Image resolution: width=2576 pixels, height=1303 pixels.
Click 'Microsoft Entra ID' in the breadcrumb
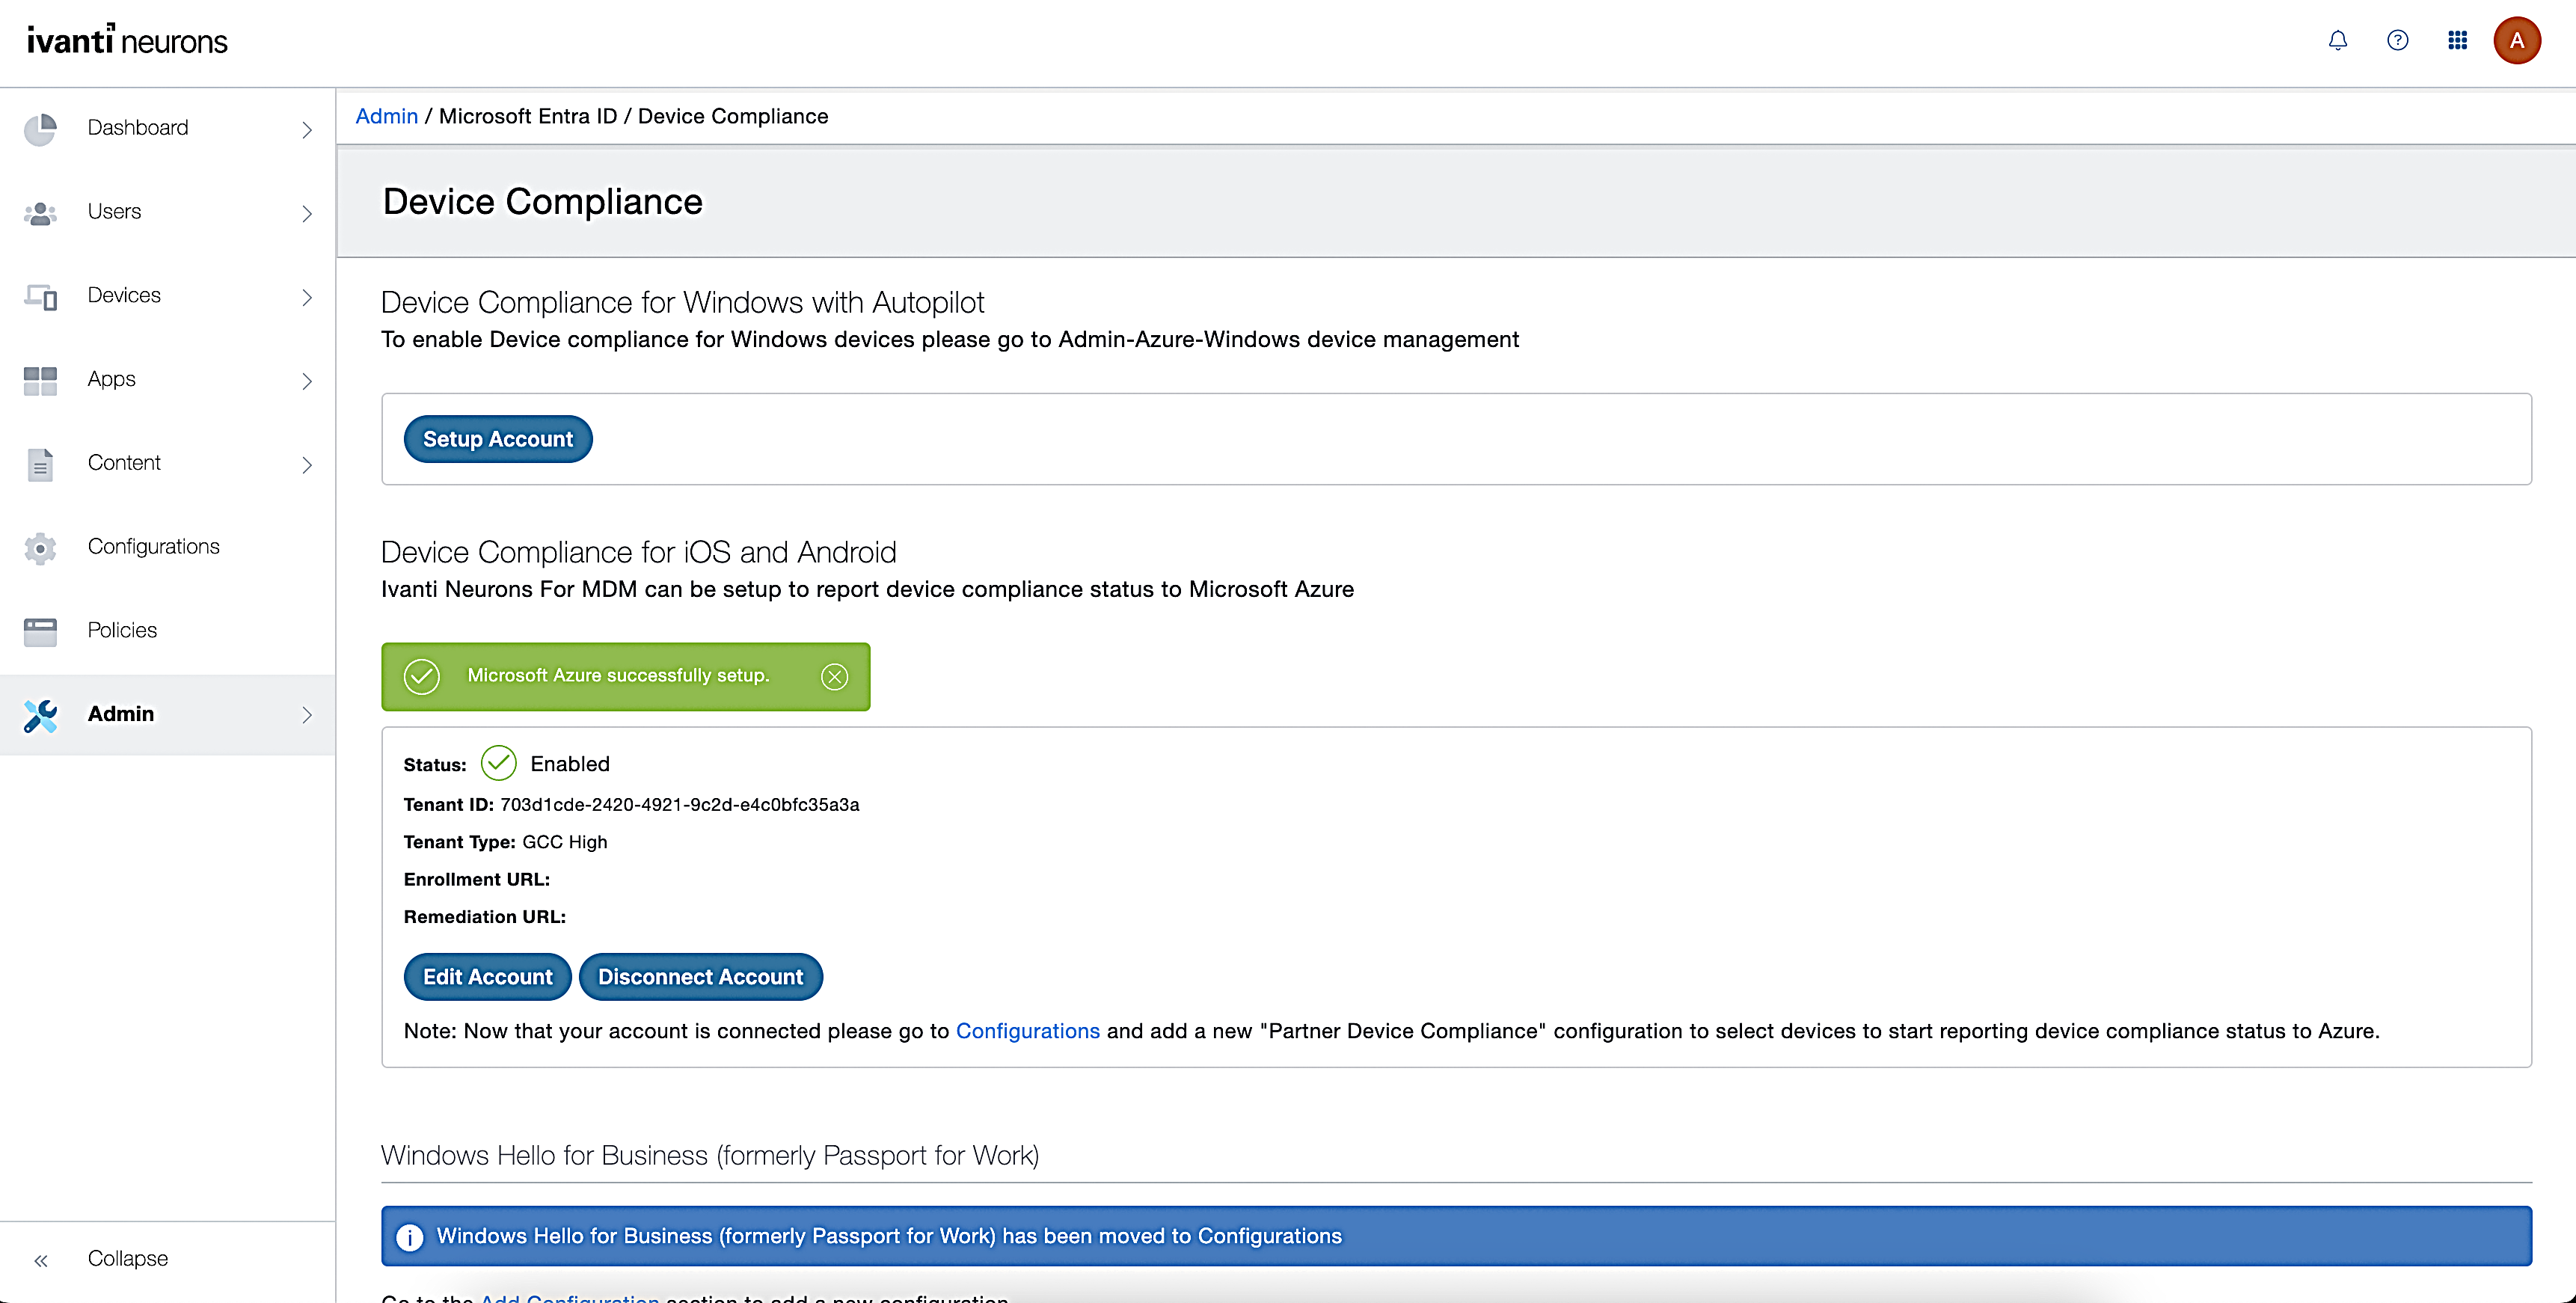point(528,116)
